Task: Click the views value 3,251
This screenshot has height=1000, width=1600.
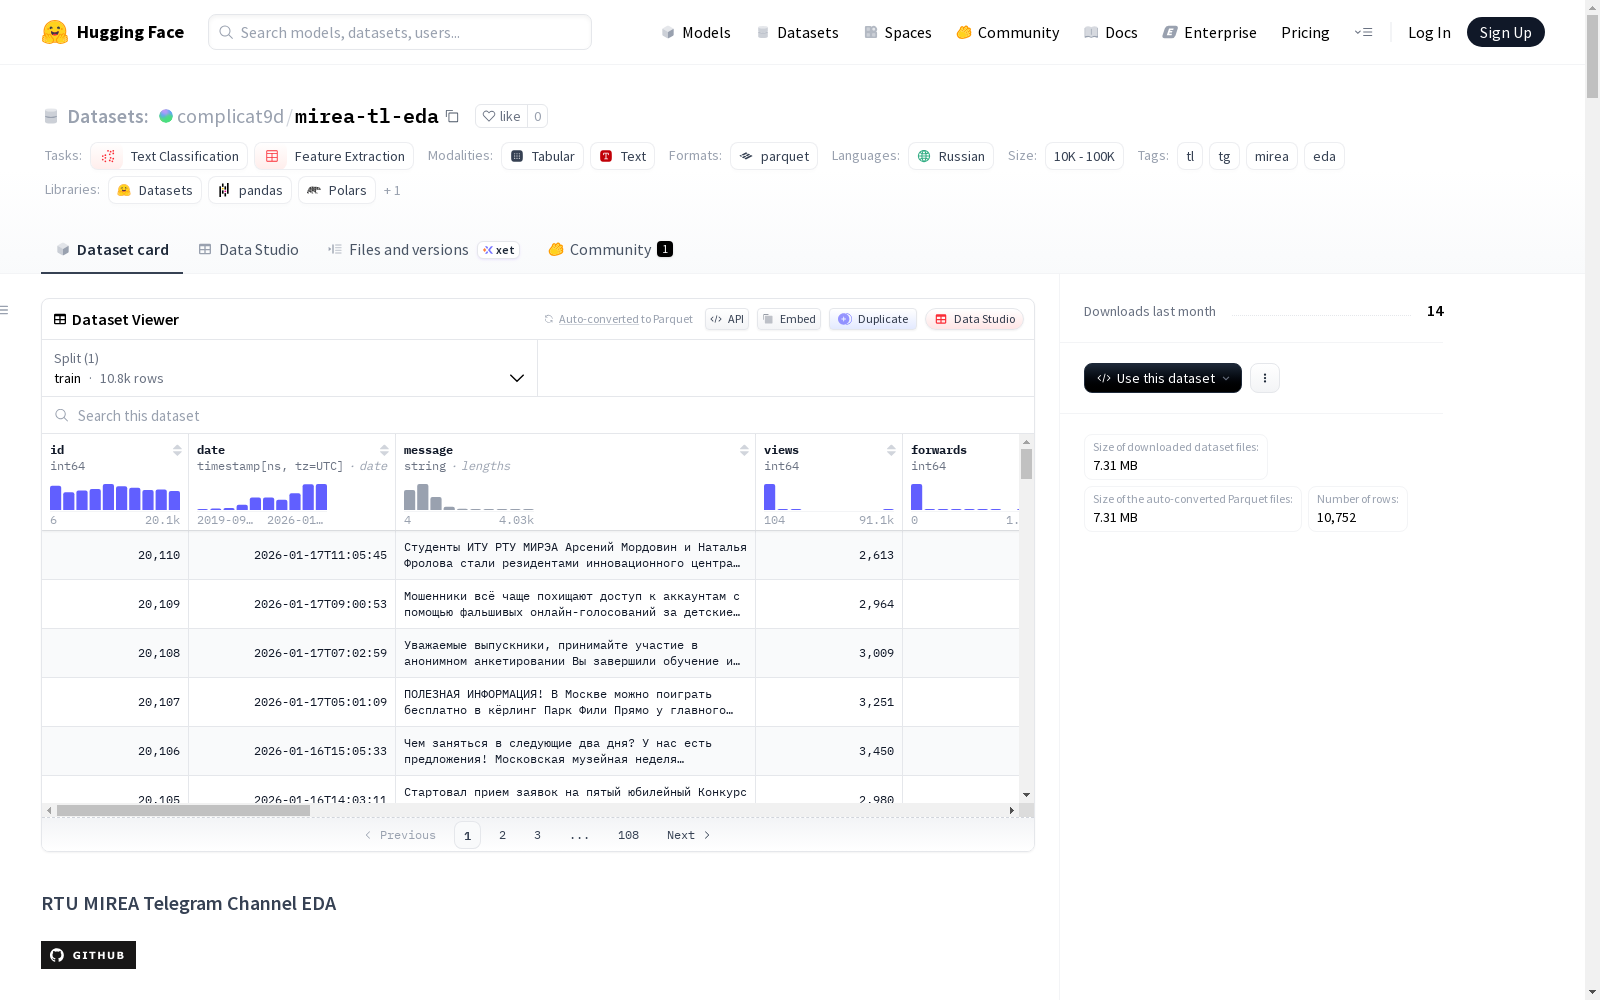Action: point(876,702)
